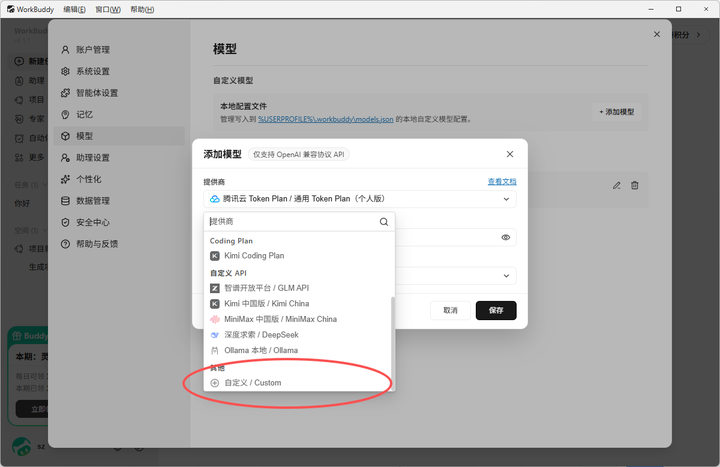Click search magnifier in provider search box

(384, 222)
